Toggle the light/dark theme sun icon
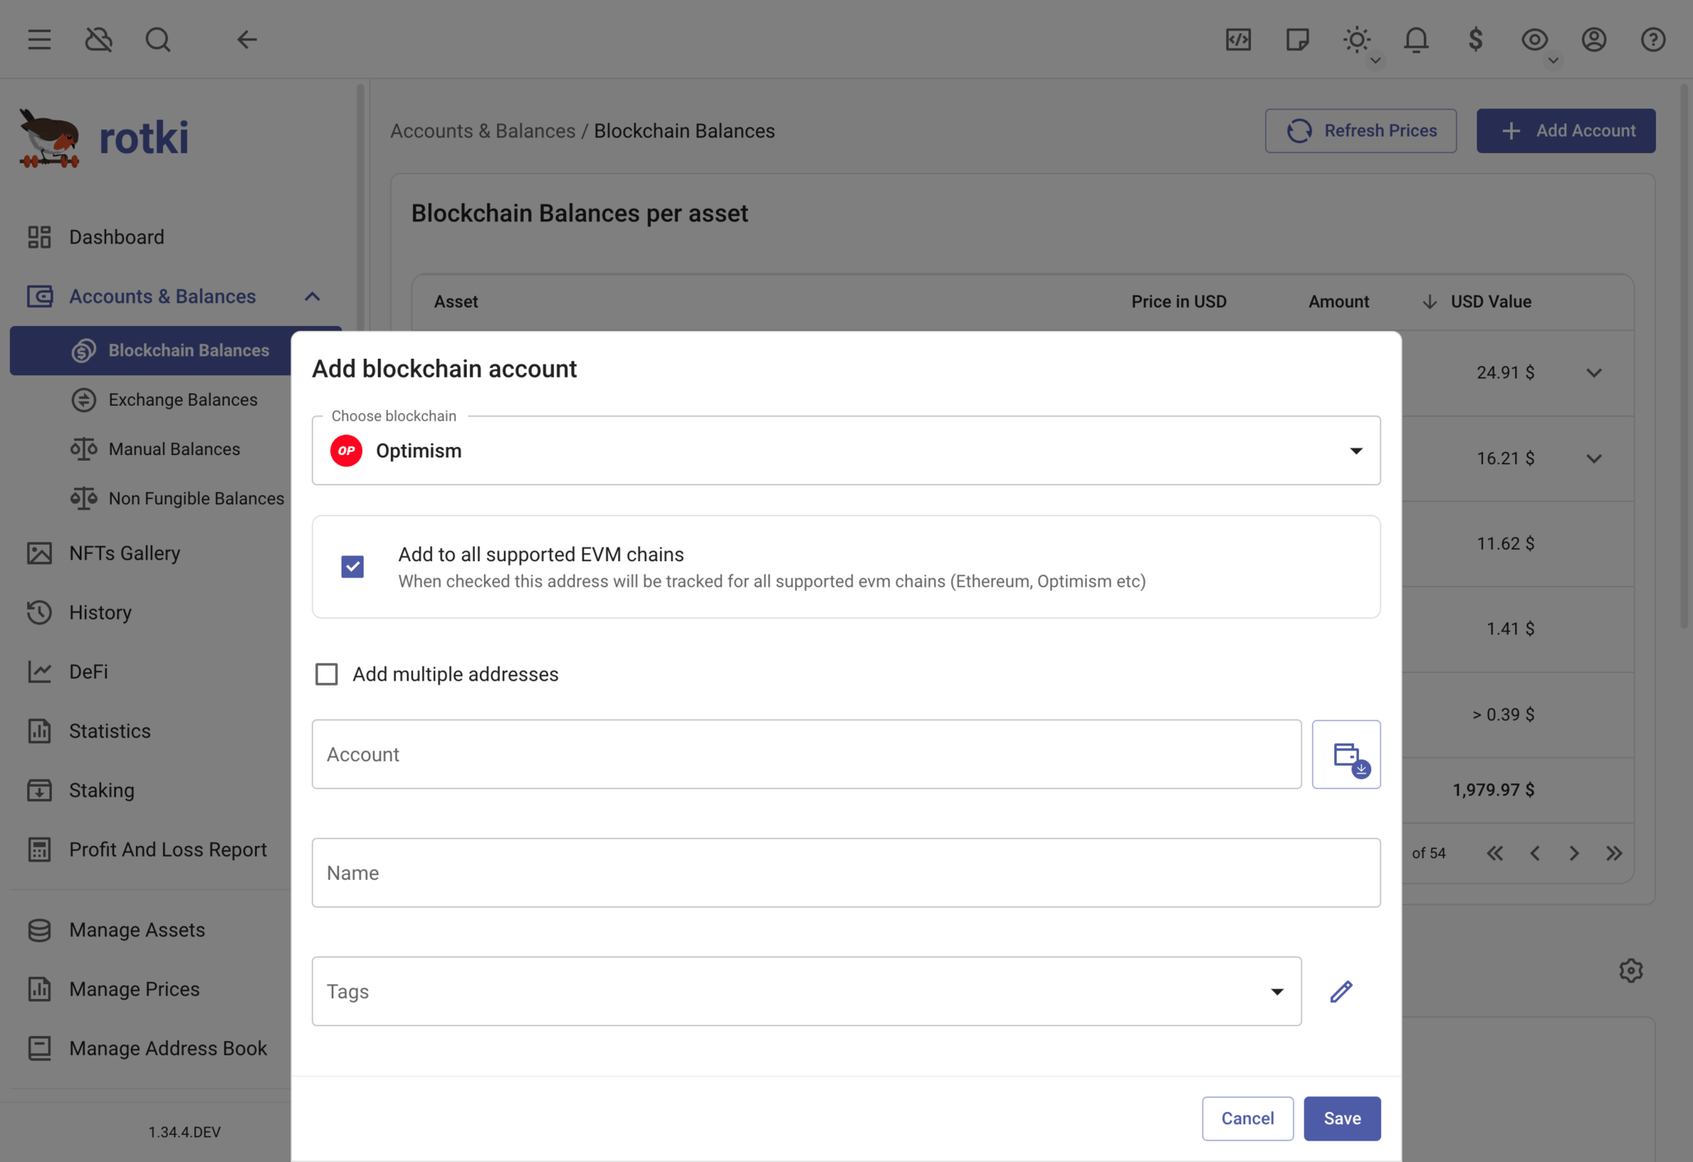 [x=1357, y=39]
